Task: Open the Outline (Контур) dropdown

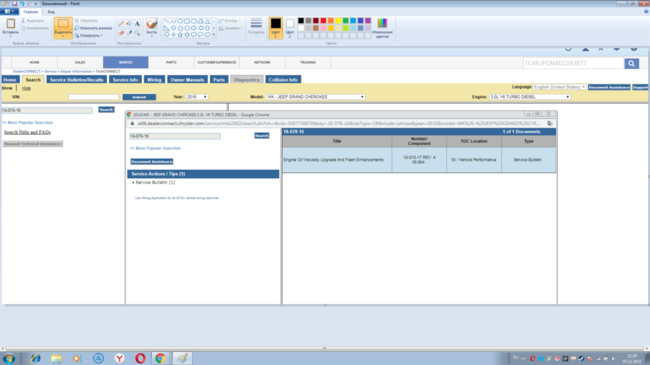Action: (x=230, y=21)
